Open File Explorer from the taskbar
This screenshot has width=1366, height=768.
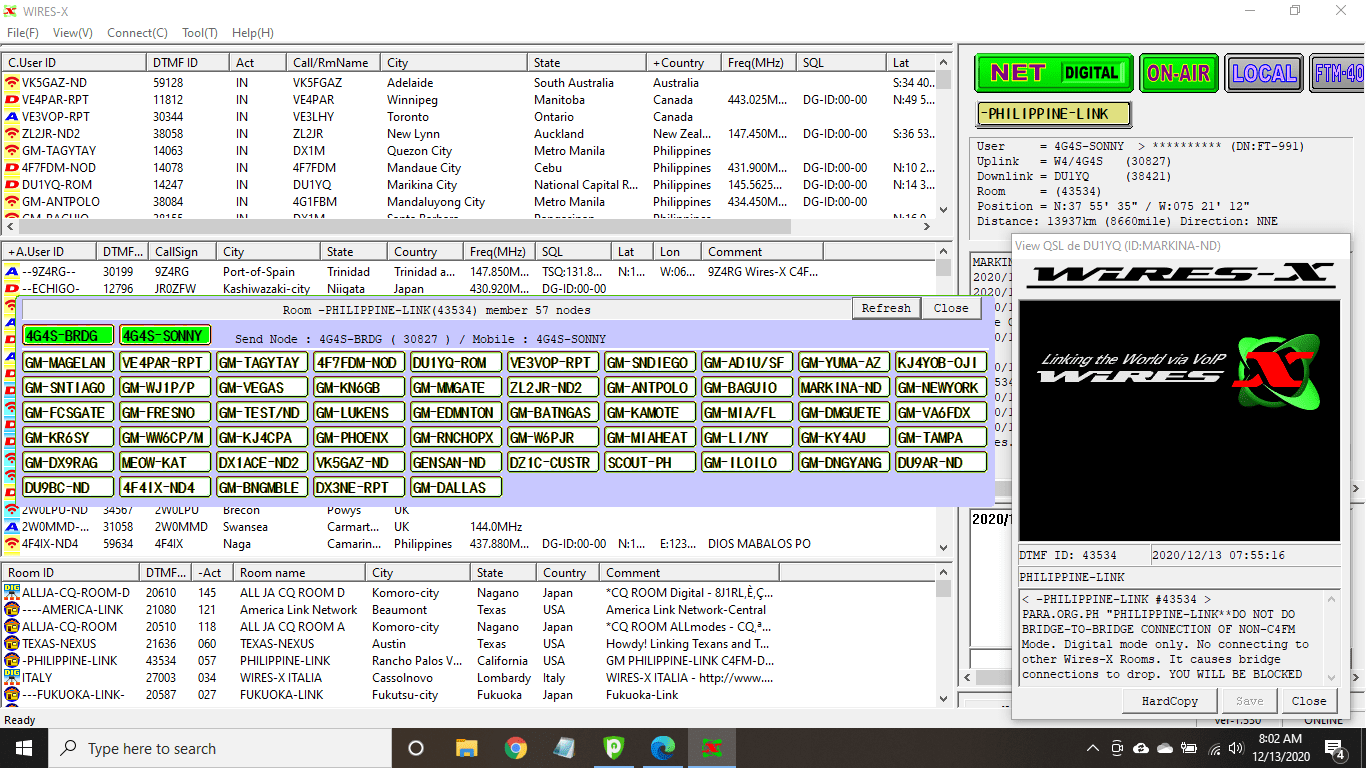click(x=466, y=748)
